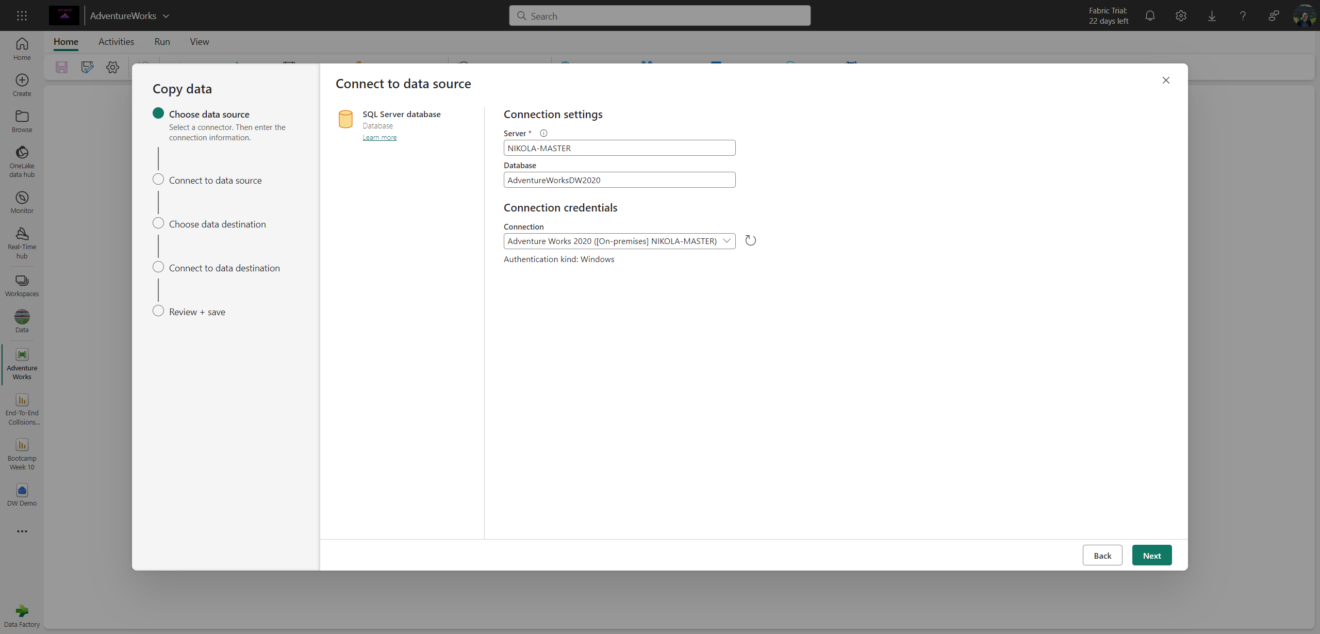Open the DW Demo item in the sidebar

(x=21, y=494)
